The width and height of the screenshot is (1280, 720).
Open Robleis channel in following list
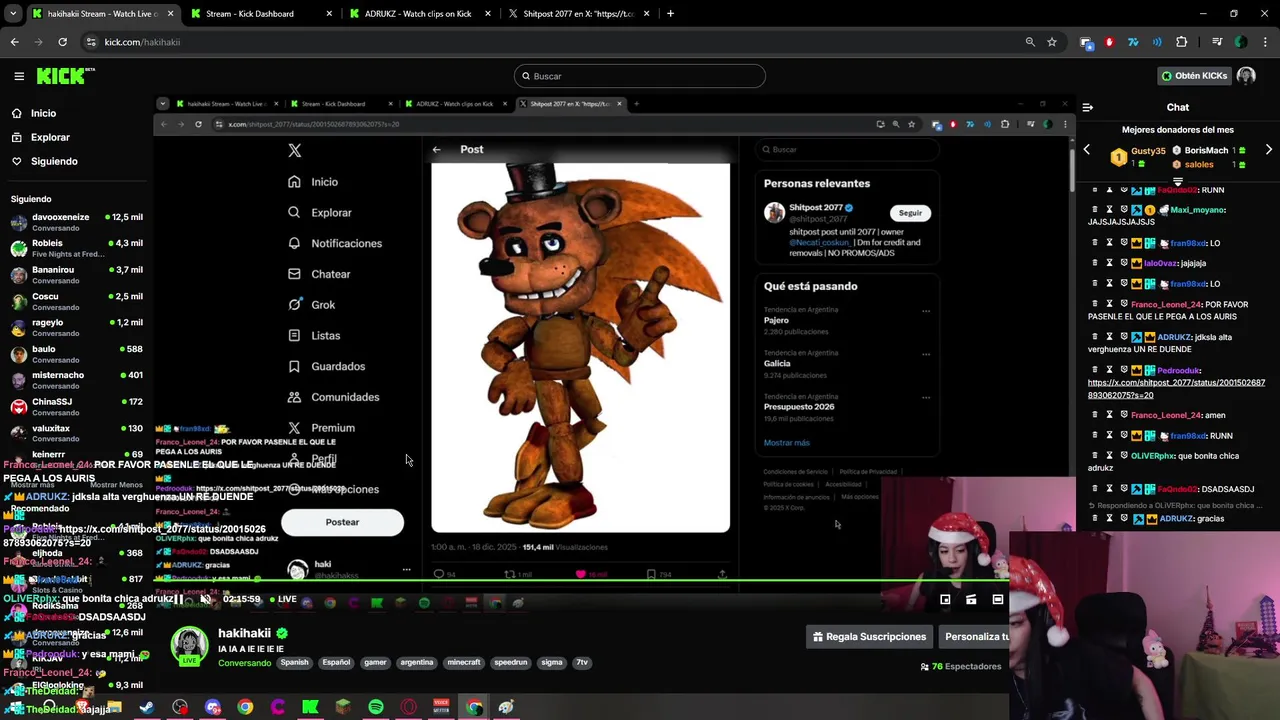[x=76, y=248]
